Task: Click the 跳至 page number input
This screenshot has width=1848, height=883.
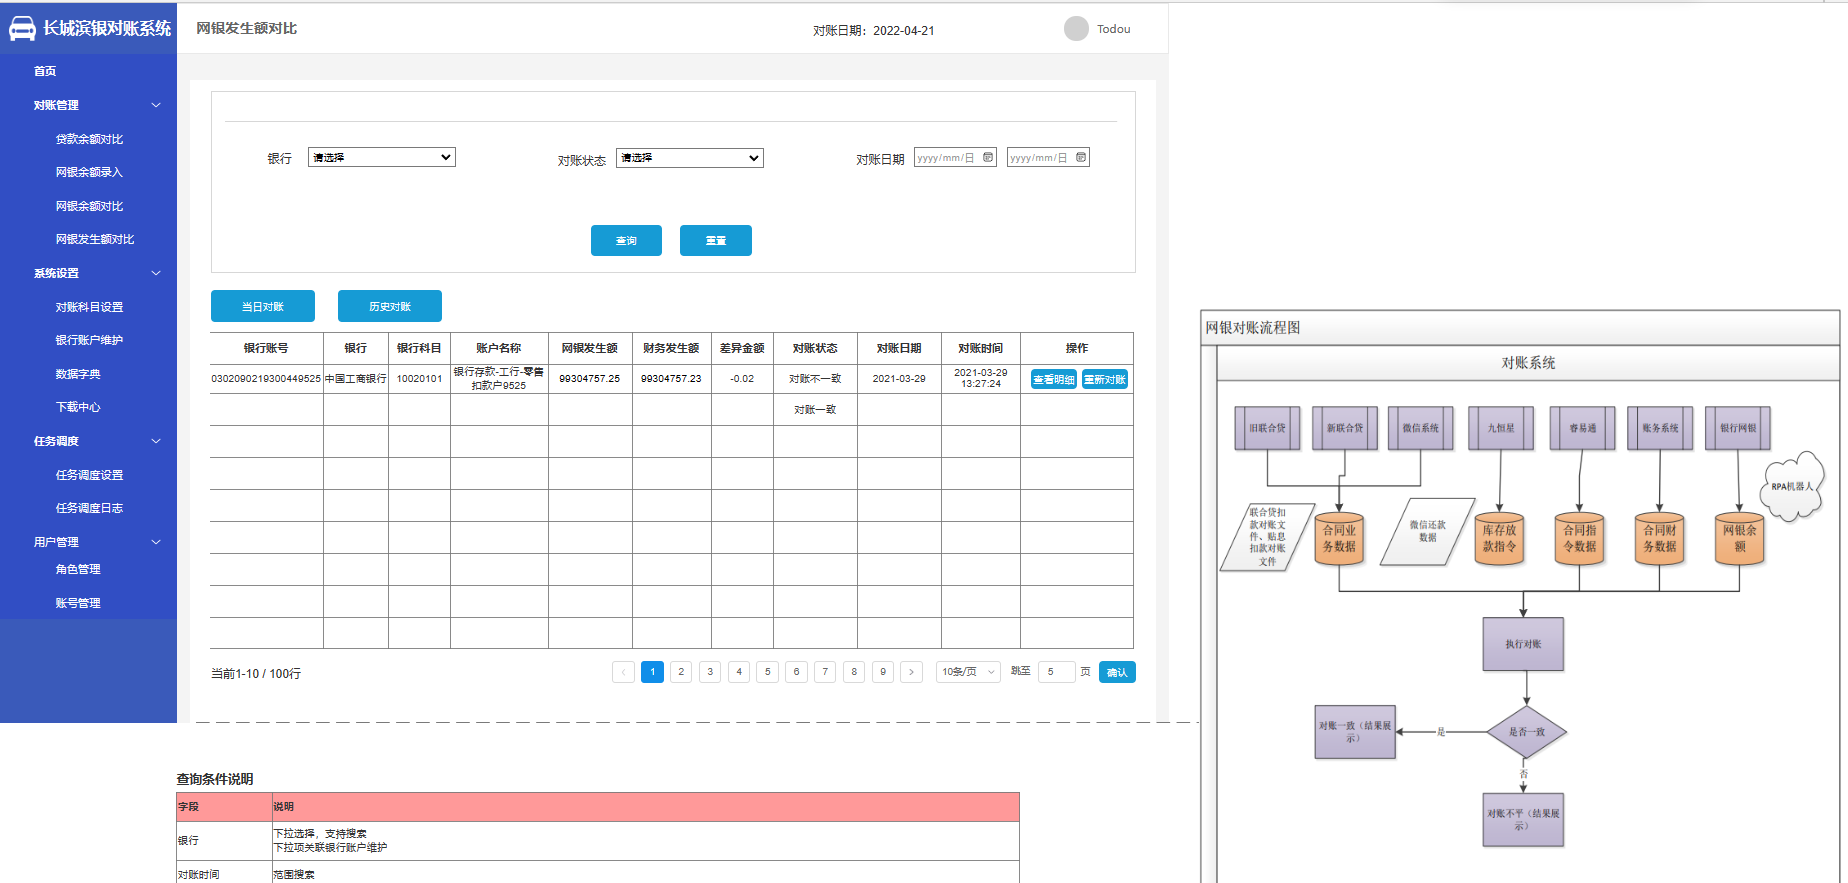Action: pos(1056,672)
